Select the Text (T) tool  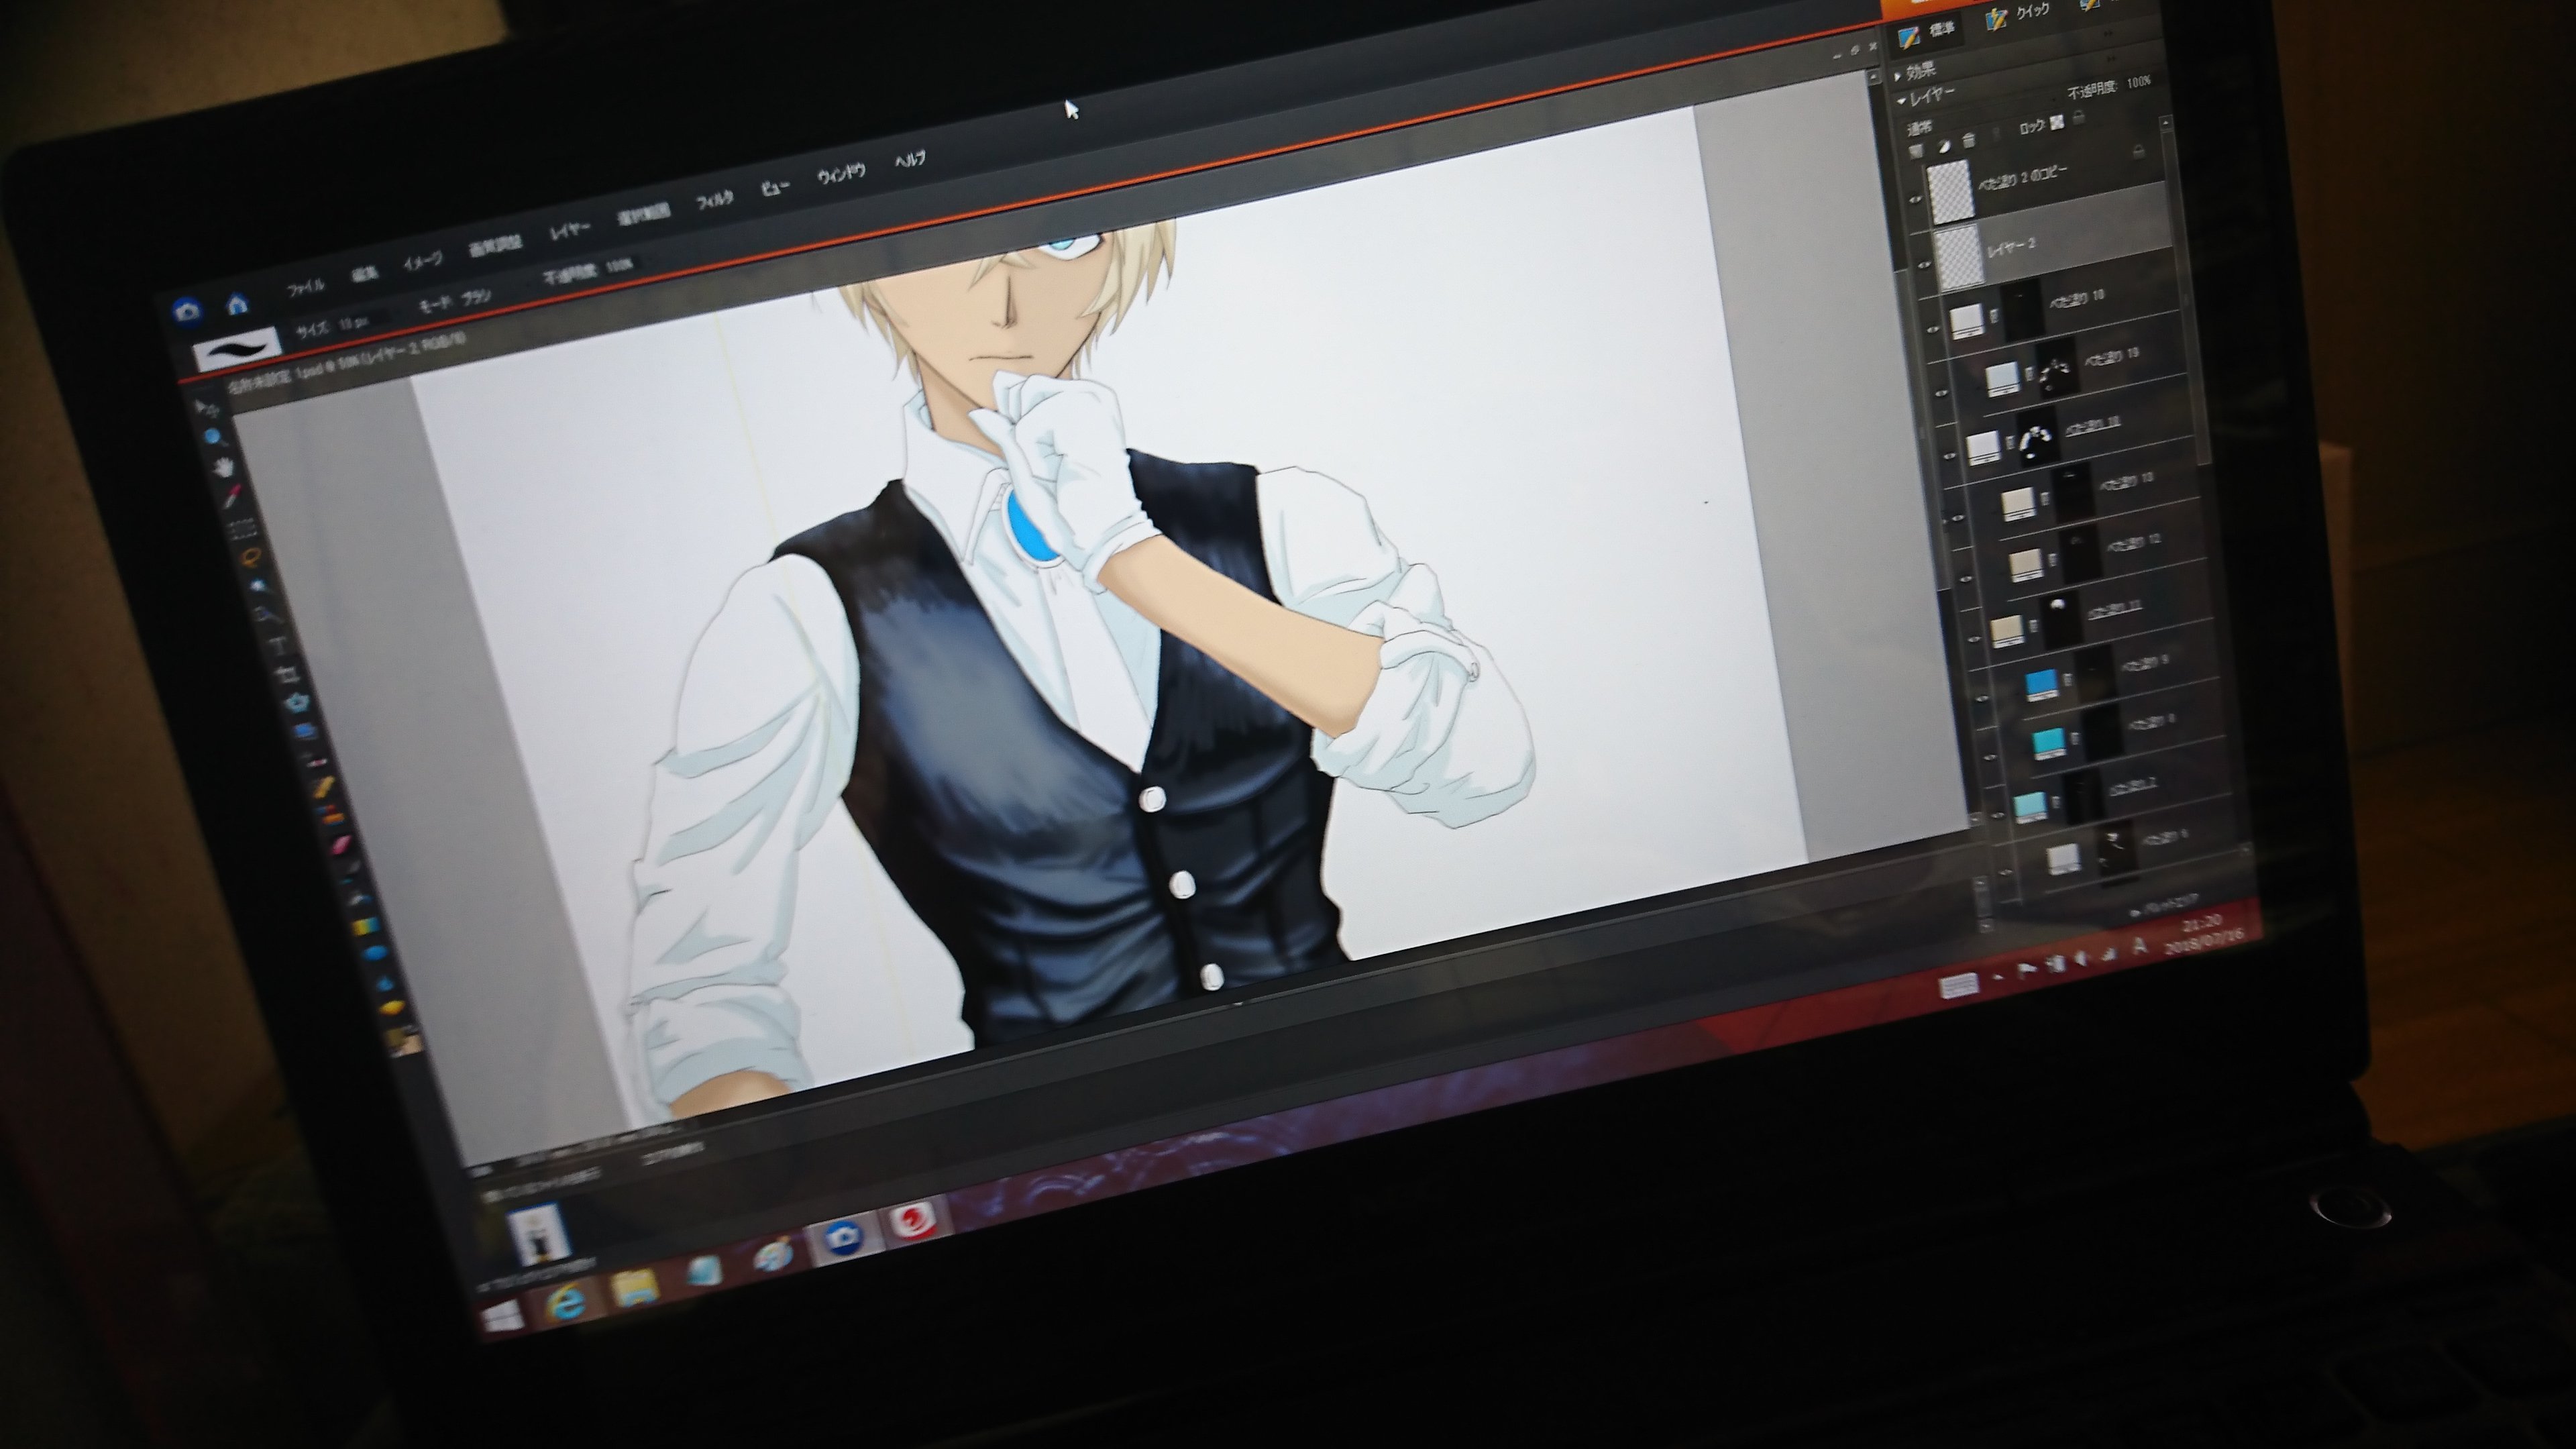[x=278, y=645]
